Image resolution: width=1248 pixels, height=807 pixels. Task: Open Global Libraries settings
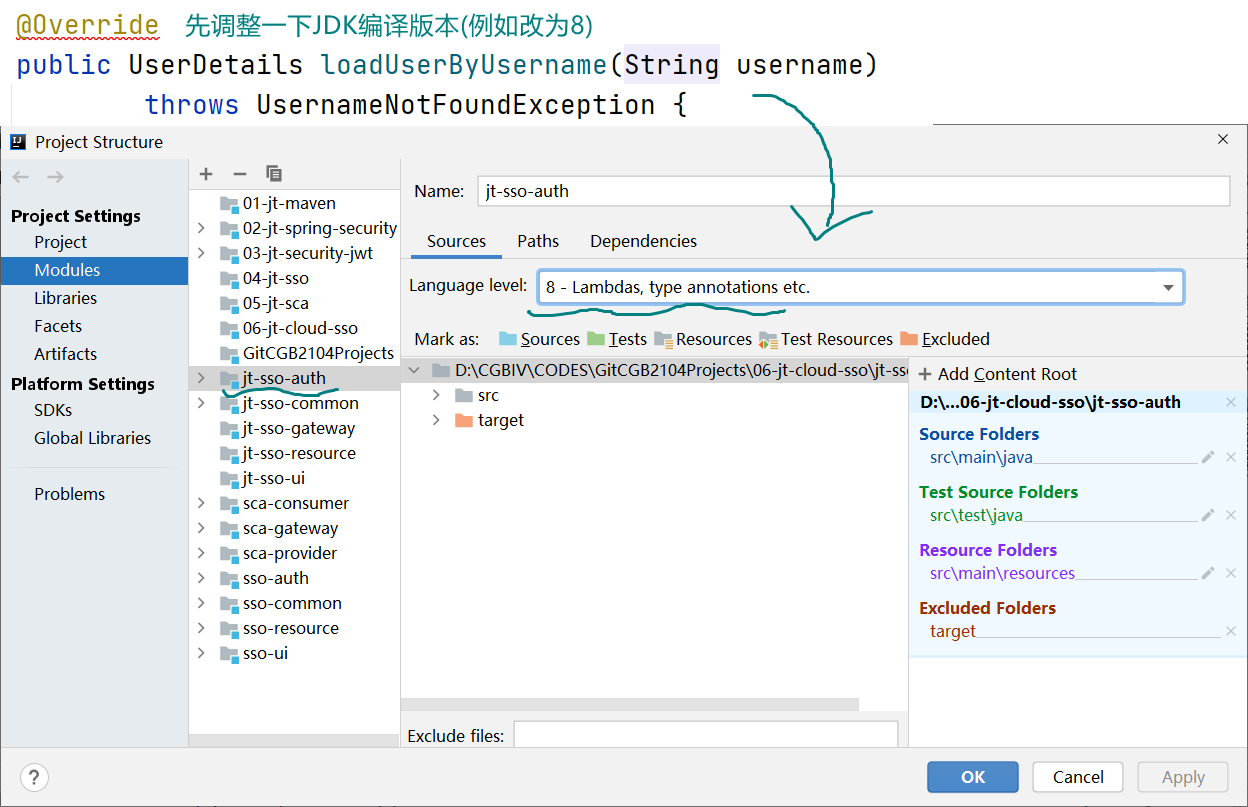(x=92, y=438)
